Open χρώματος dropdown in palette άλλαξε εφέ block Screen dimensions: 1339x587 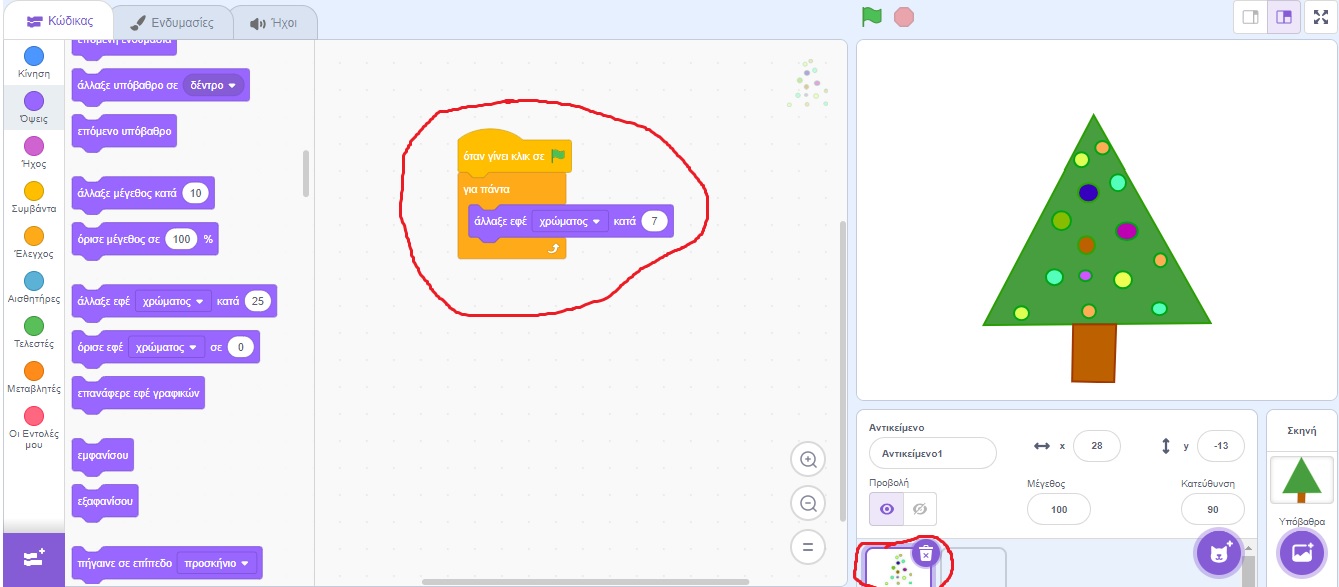174,300
